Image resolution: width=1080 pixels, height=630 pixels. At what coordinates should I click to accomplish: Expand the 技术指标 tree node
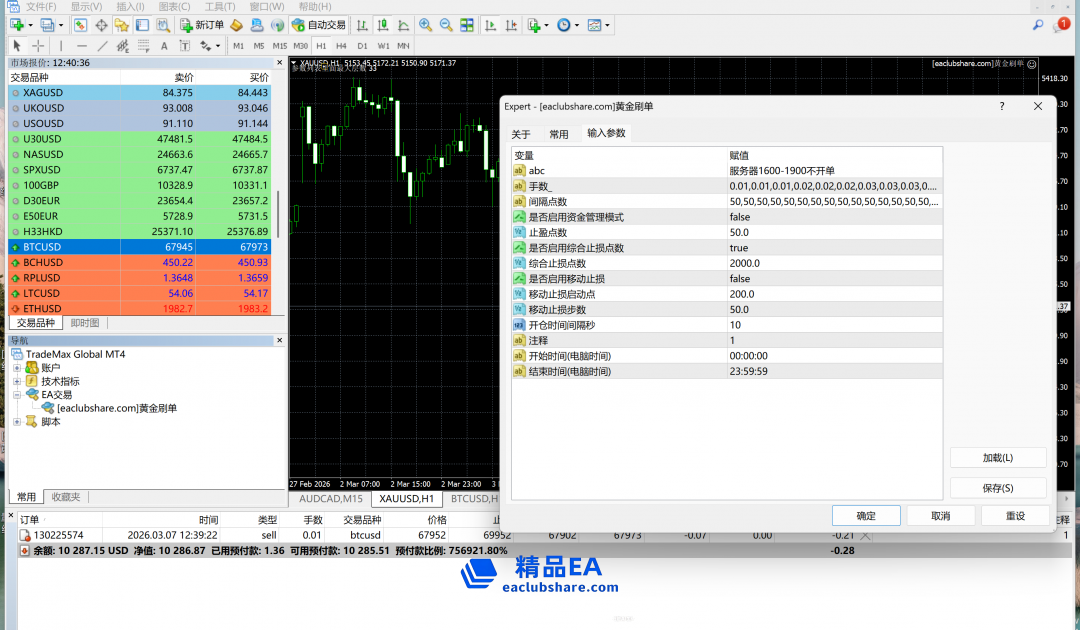[x=17, y=381]
